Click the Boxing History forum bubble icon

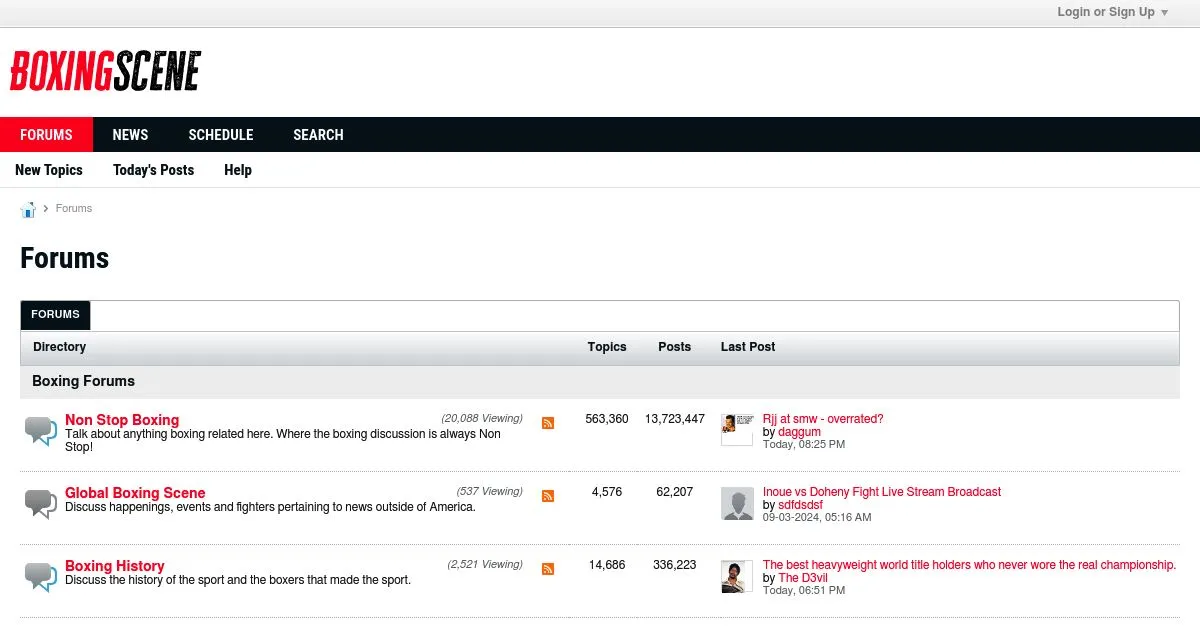(x=40, y=576)
